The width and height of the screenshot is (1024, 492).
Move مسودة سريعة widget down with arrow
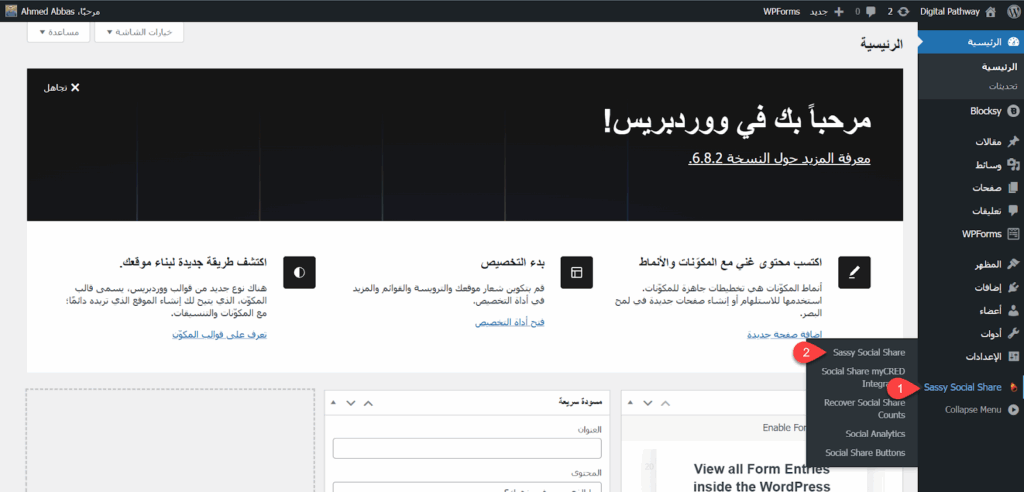pos(351,402)
